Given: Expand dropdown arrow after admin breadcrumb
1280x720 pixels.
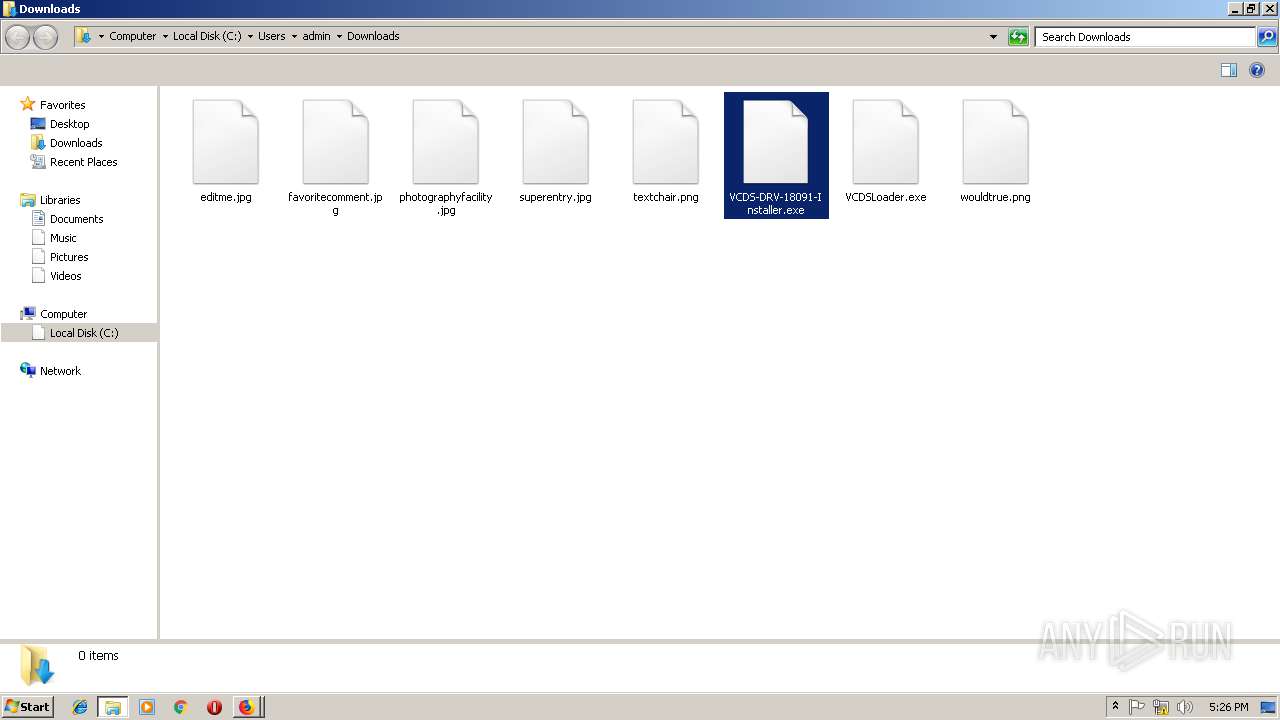Looking at the screenshot, I should pyautogui.click(x=339, y=37).
